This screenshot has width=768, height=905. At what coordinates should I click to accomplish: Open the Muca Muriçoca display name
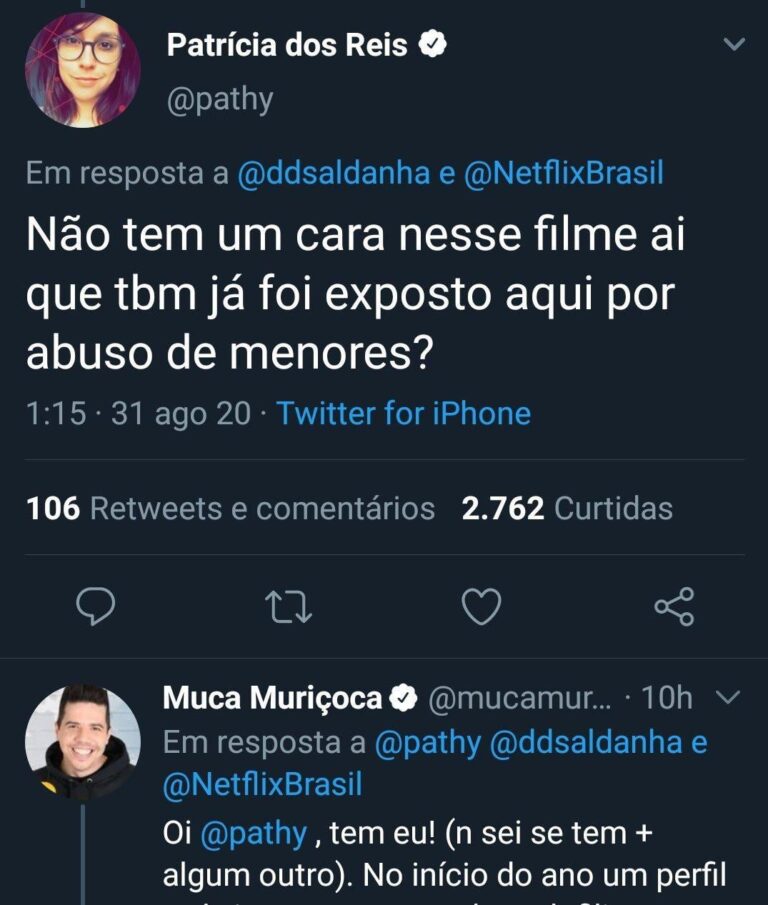point(272,699)
